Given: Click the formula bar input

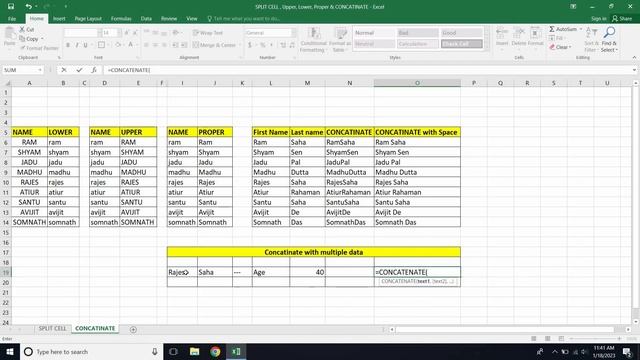Looking at the screenshot, I should (367, 70).
